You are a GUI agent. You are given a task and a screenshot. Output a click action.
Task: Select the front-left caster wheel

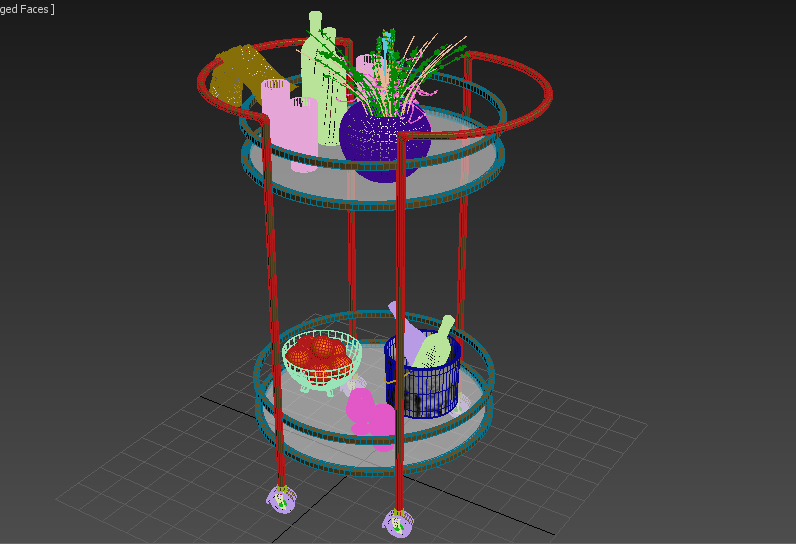pyautogui.click(x=282, y=499)
